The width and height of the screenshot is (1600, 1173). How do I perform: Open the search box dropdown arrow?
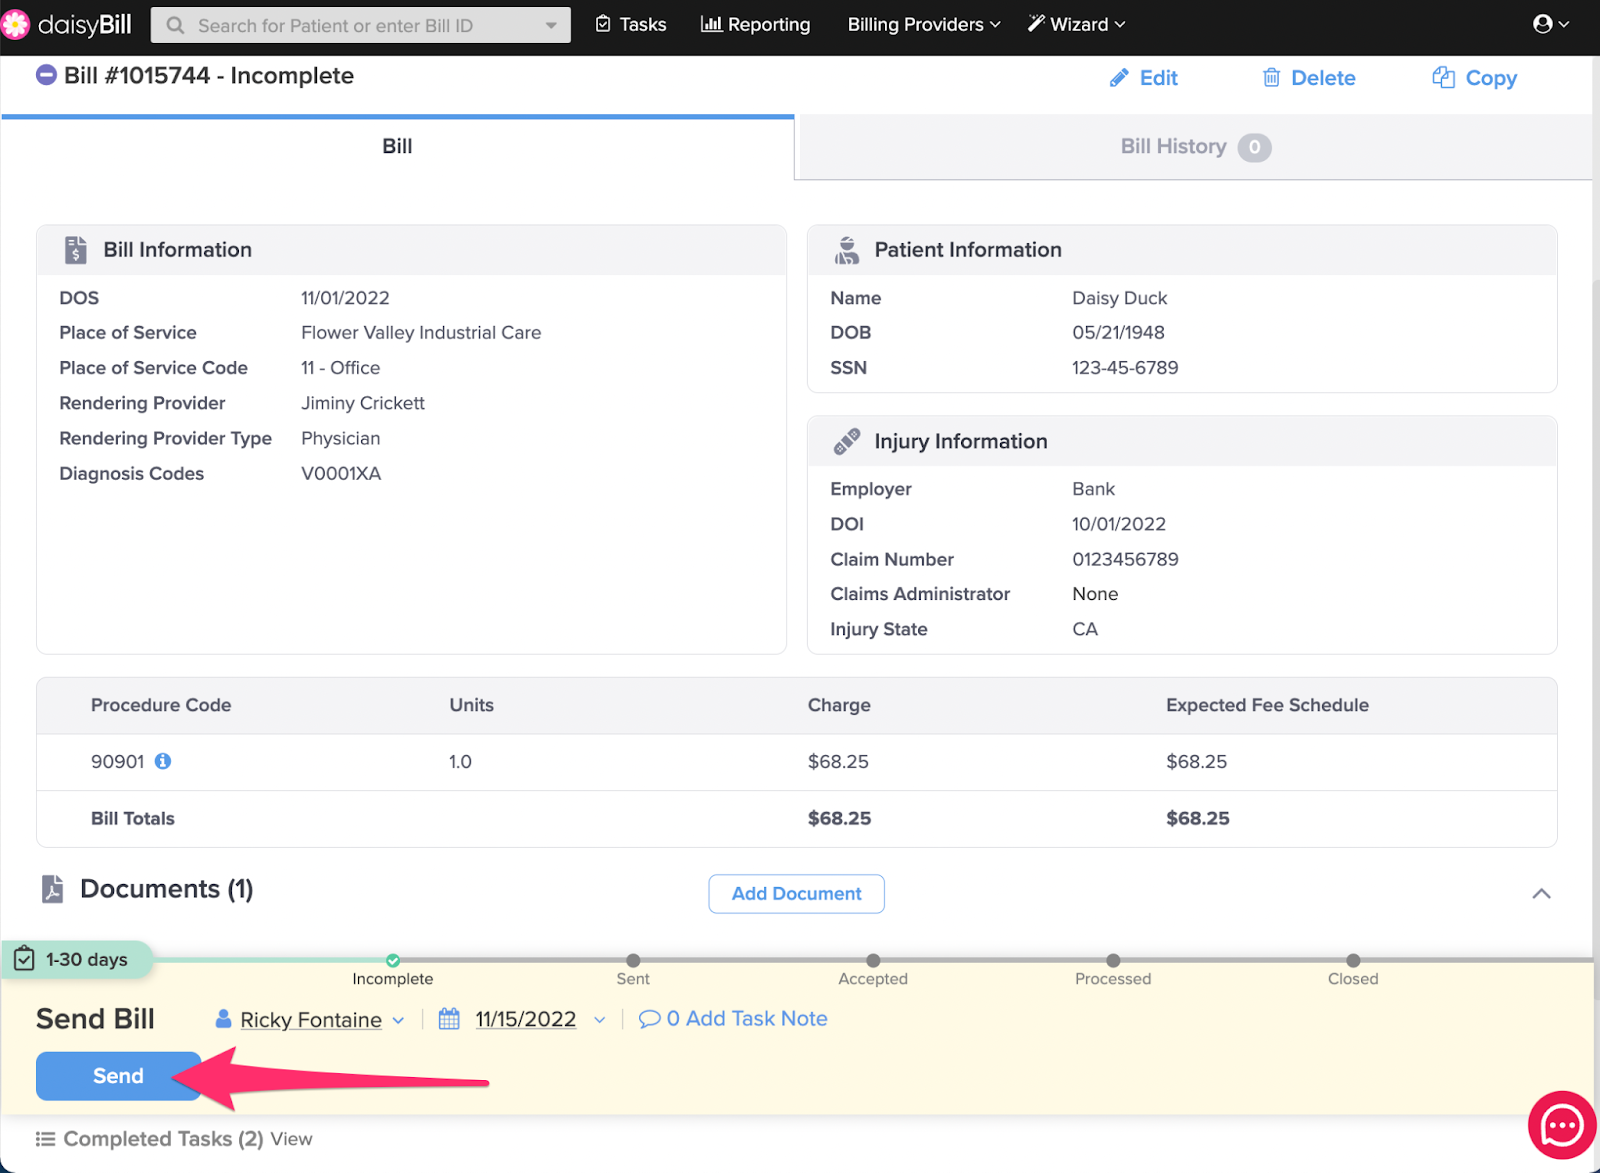(551, 25)
